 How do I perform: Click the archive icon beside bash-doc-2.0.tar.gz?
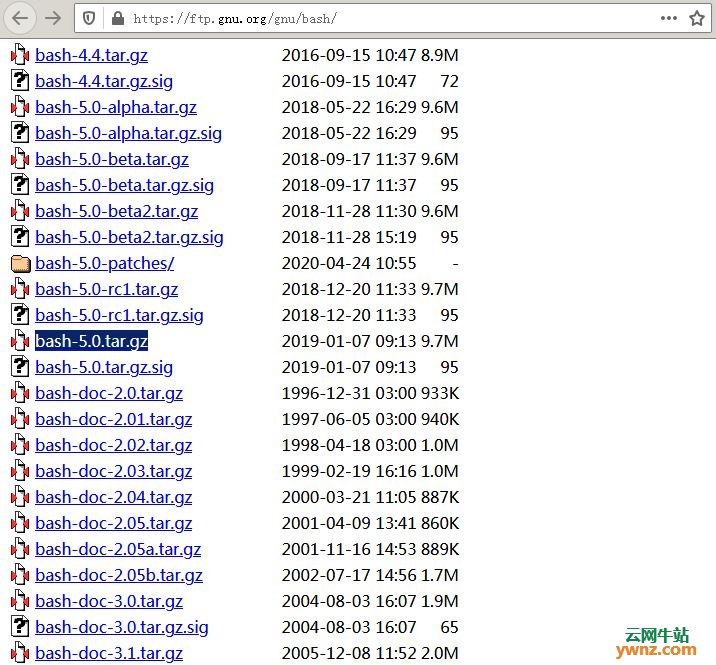click(20, 393)
